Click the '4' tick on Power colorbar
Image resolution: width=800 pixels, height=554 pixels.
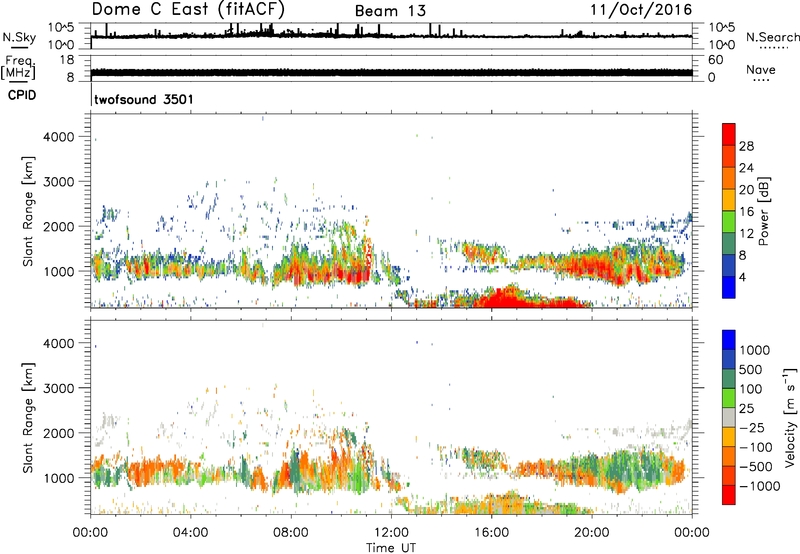[x=742, y=277]
